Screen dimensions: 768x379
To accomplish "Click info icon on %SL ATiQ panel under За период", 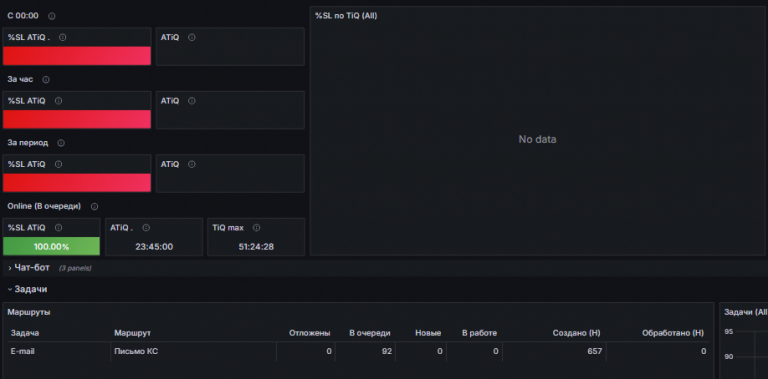I will point(58,165).
